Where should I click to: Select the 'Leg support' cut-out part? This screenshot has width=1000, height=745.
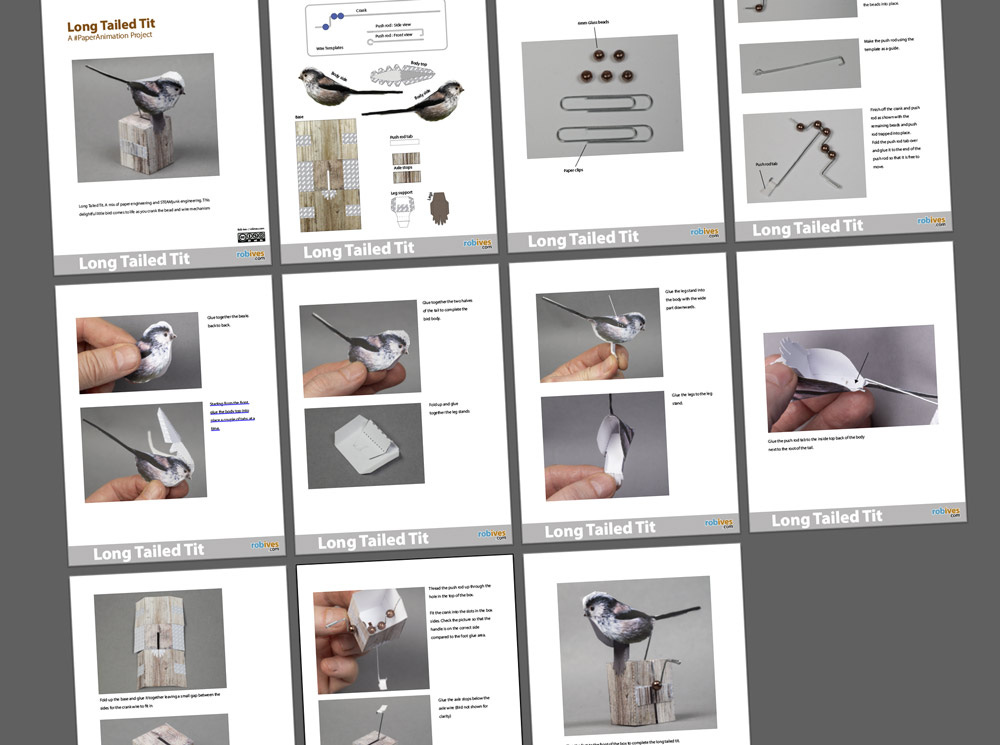[x=402, y=211]
